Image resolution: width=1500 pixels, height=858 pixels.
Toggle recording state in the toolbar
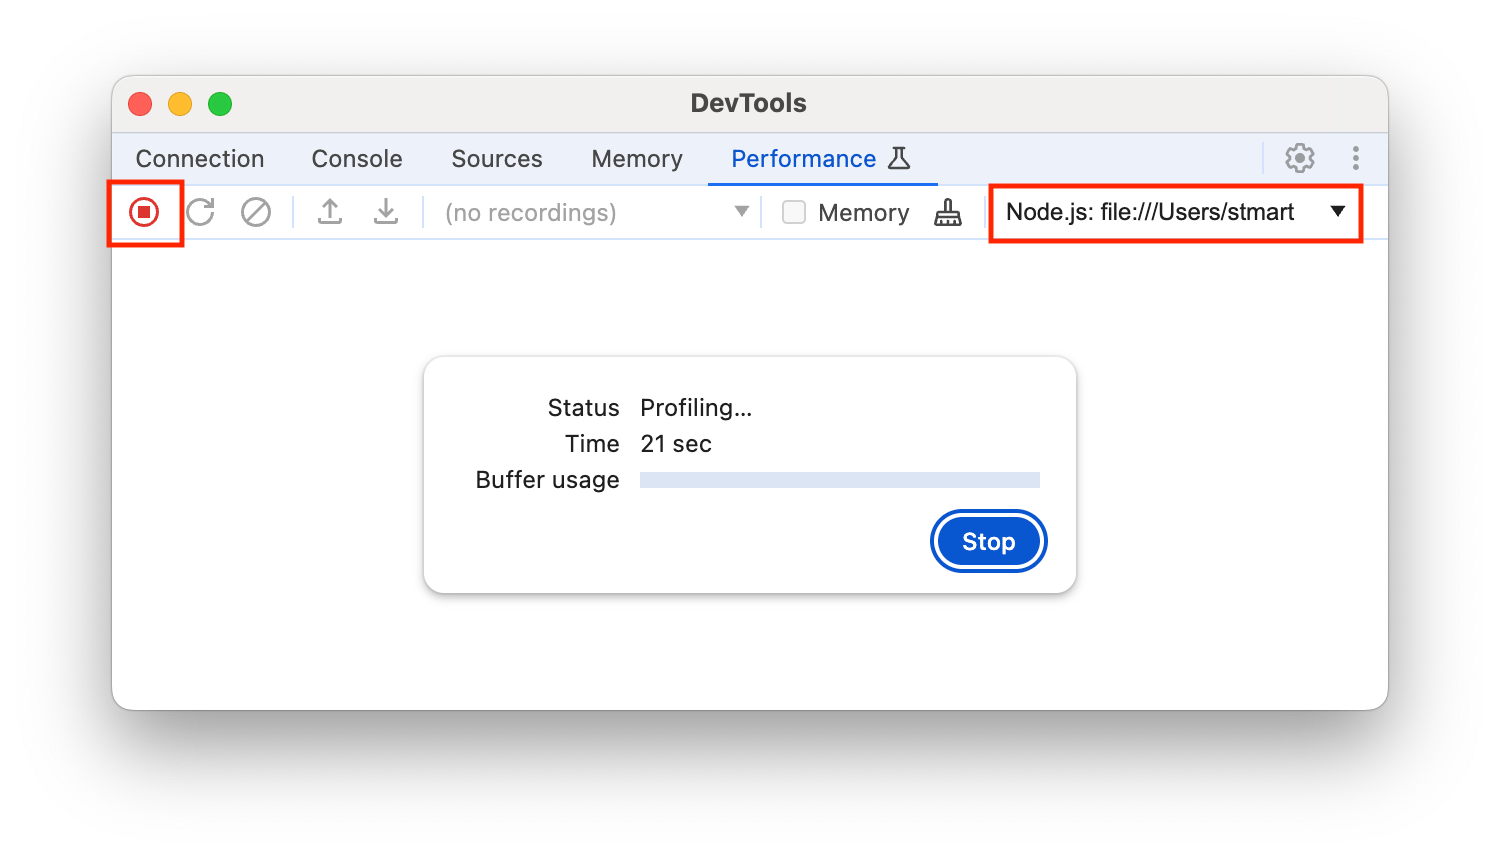pyautogui.click(x=145, y=212)
